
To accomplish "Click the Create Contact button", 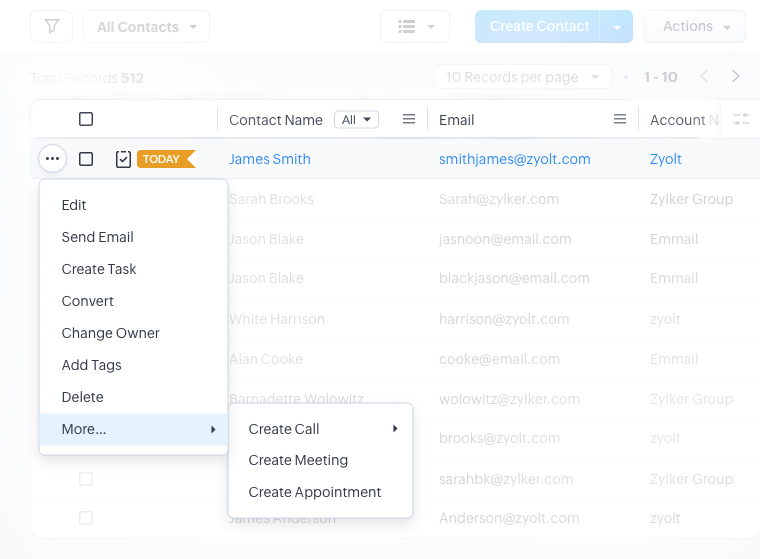I will 538,27.
